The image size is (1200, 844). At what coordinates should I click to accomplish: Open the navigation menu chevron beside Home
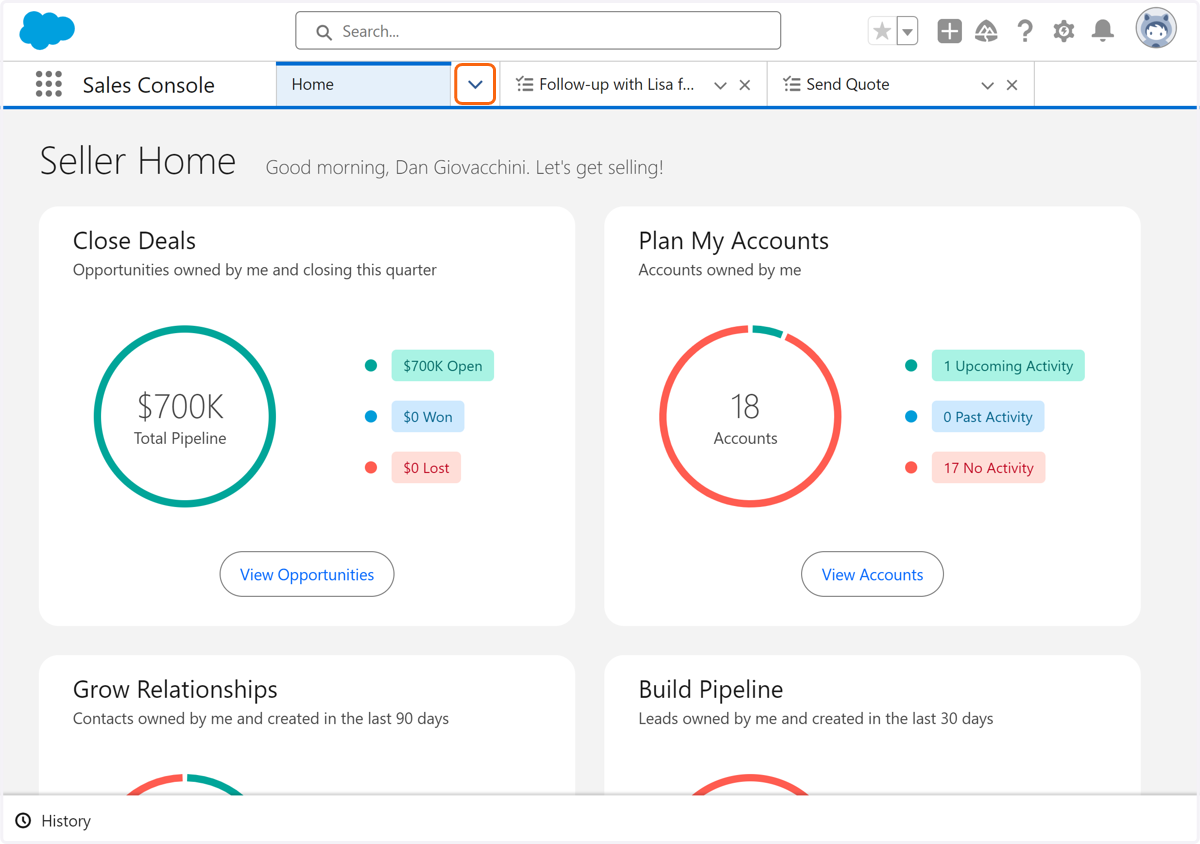[x=475, y=85]
